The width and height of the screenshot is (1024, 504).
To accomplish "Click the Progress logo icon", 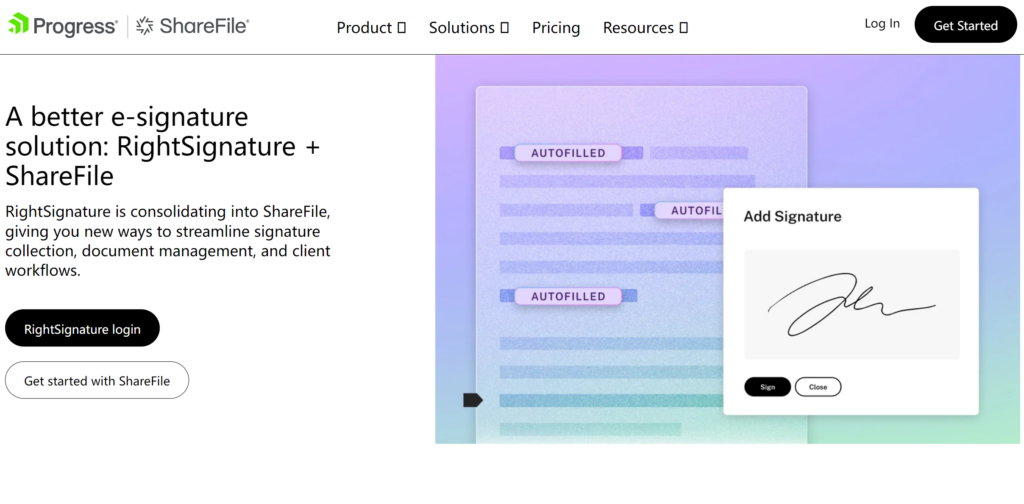I will [18, 25].
